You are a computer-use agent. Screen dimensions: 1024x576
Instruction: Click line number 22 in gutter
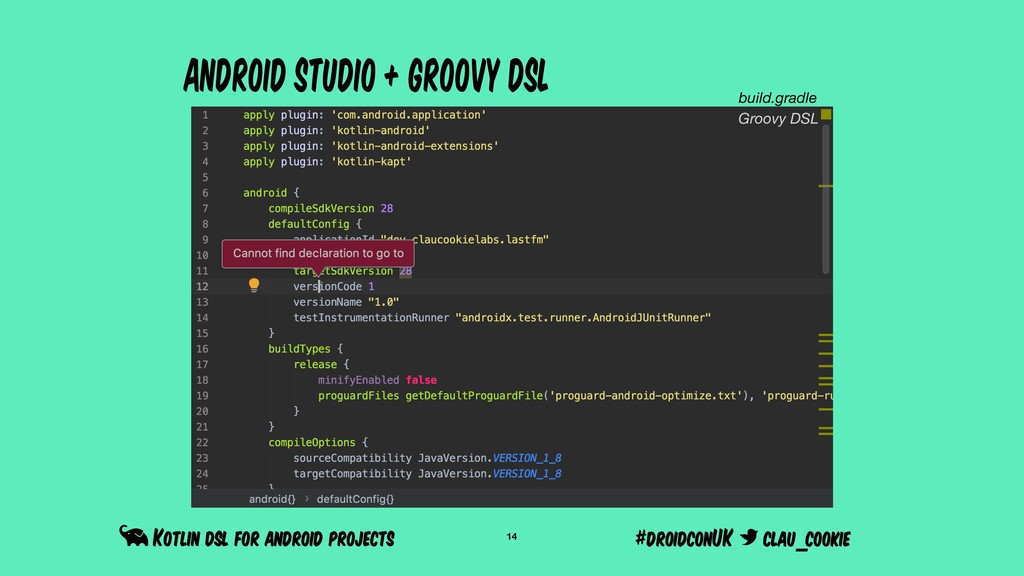tap(202, 442)
